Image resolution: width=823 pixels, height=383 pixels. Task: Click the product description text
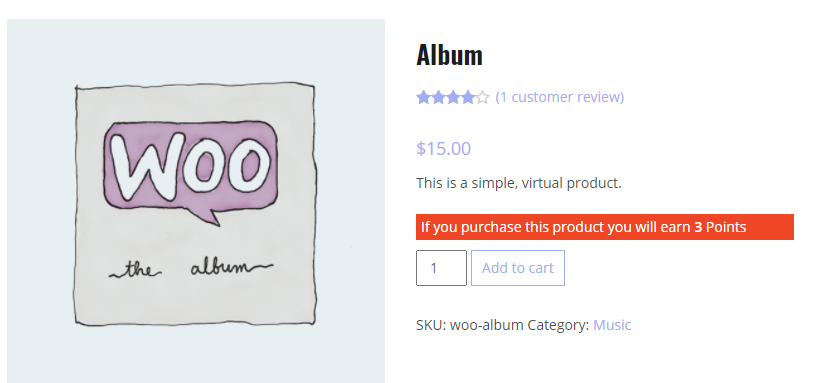click(519, 184)
